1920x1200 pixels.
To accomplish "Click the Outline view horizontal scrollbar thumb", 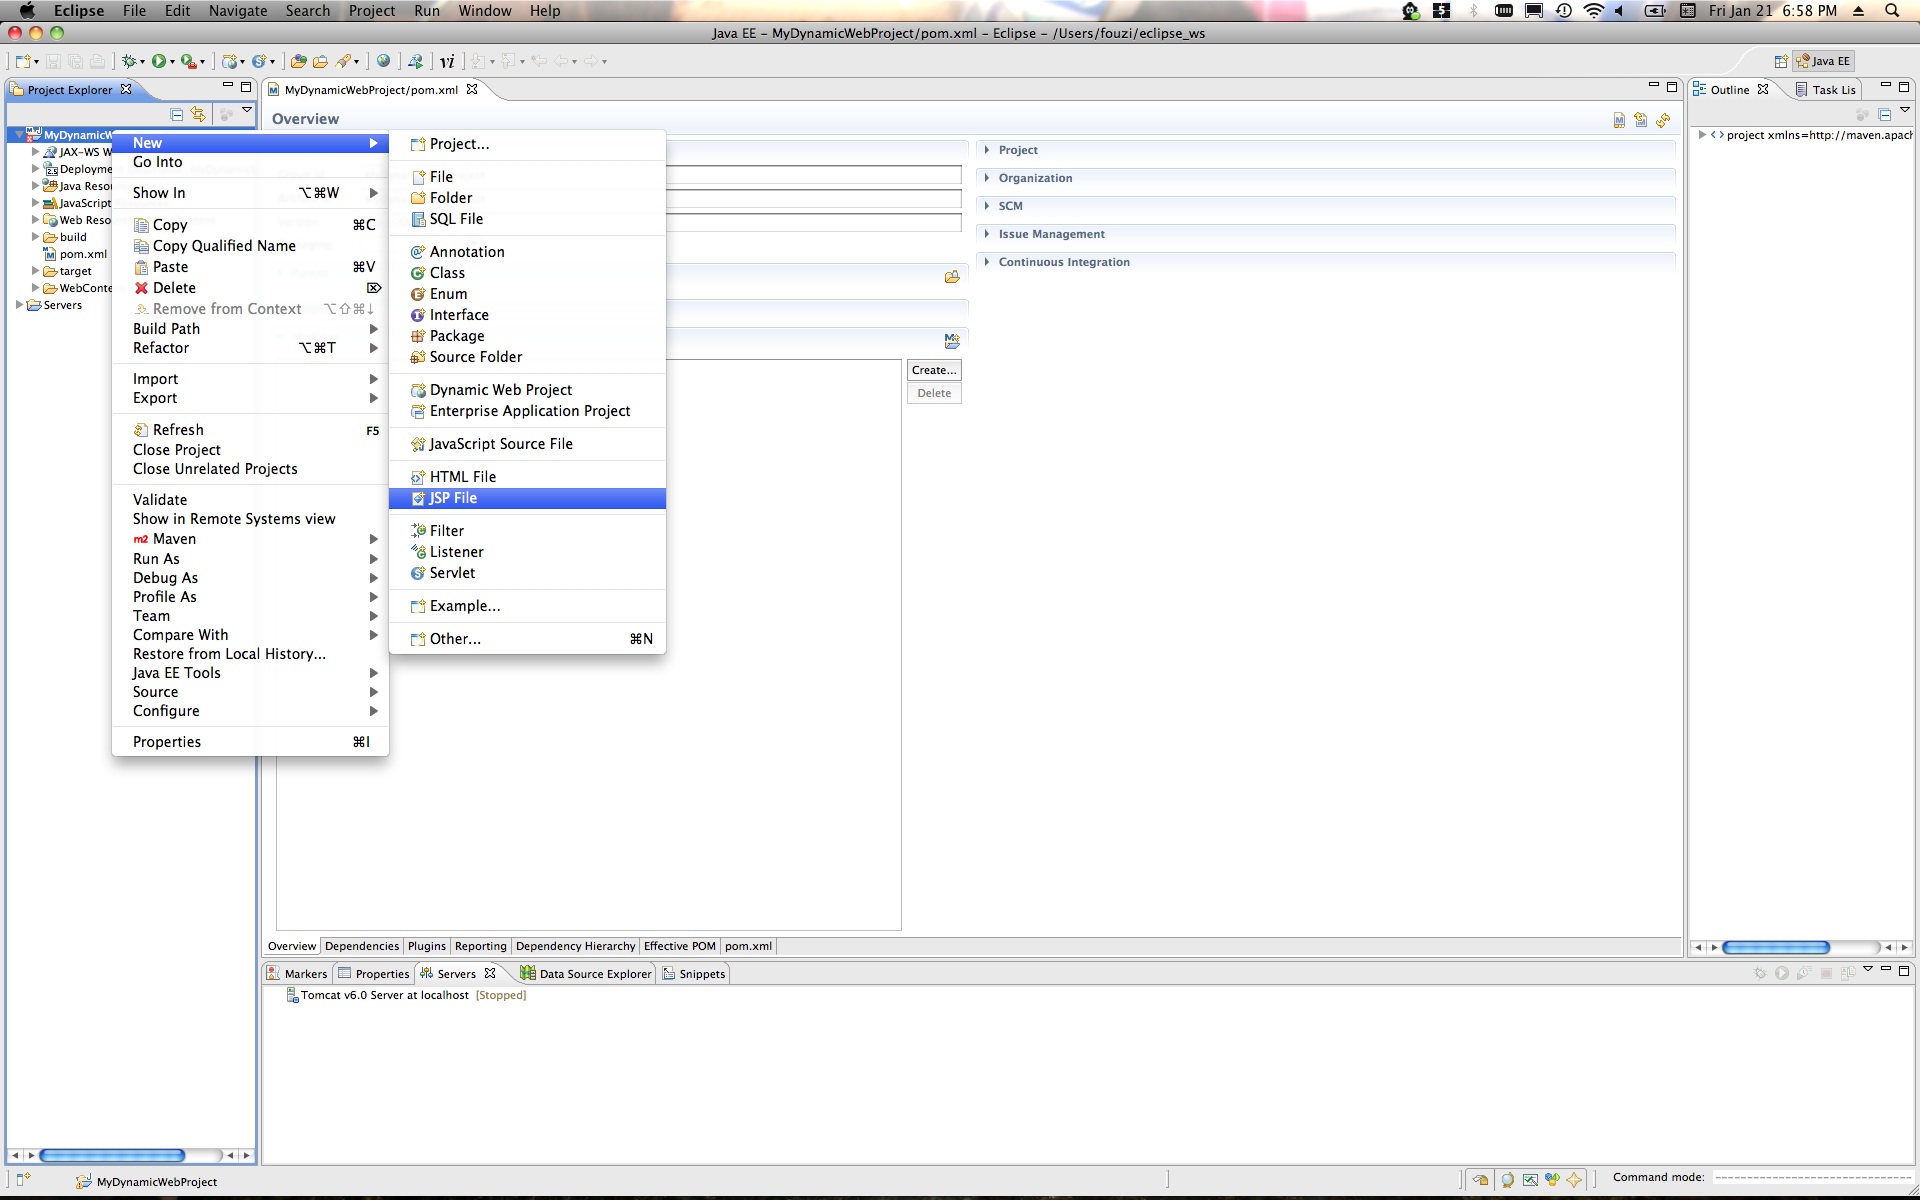I will coord(1776,947).
